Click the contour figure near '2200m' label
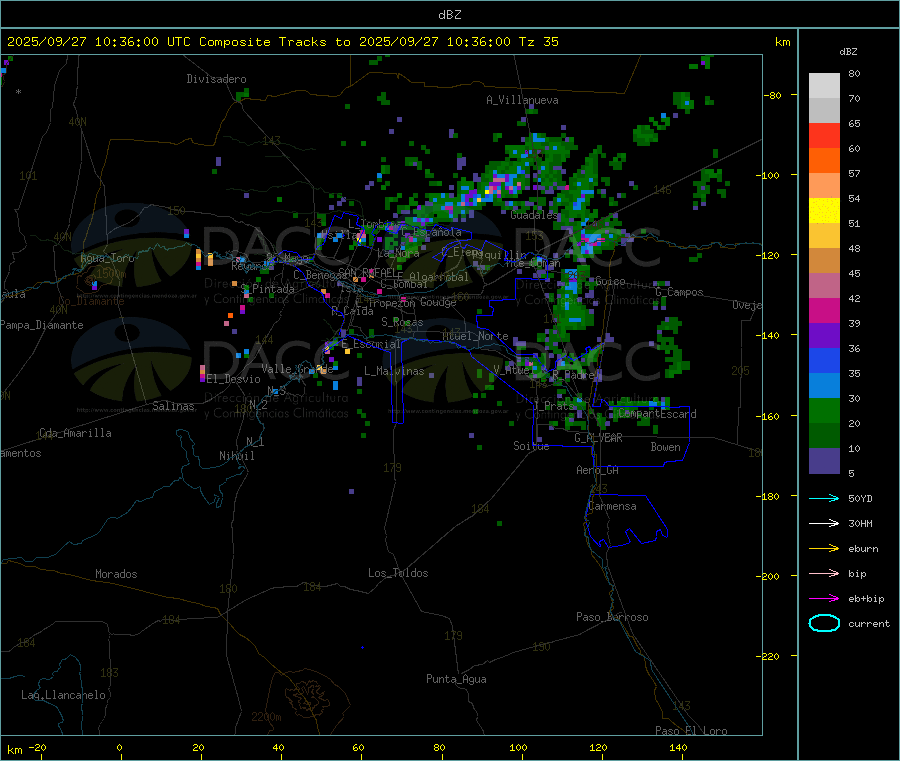Image resolution: width=900 pixels, height=761 pixels. (310, 698)
